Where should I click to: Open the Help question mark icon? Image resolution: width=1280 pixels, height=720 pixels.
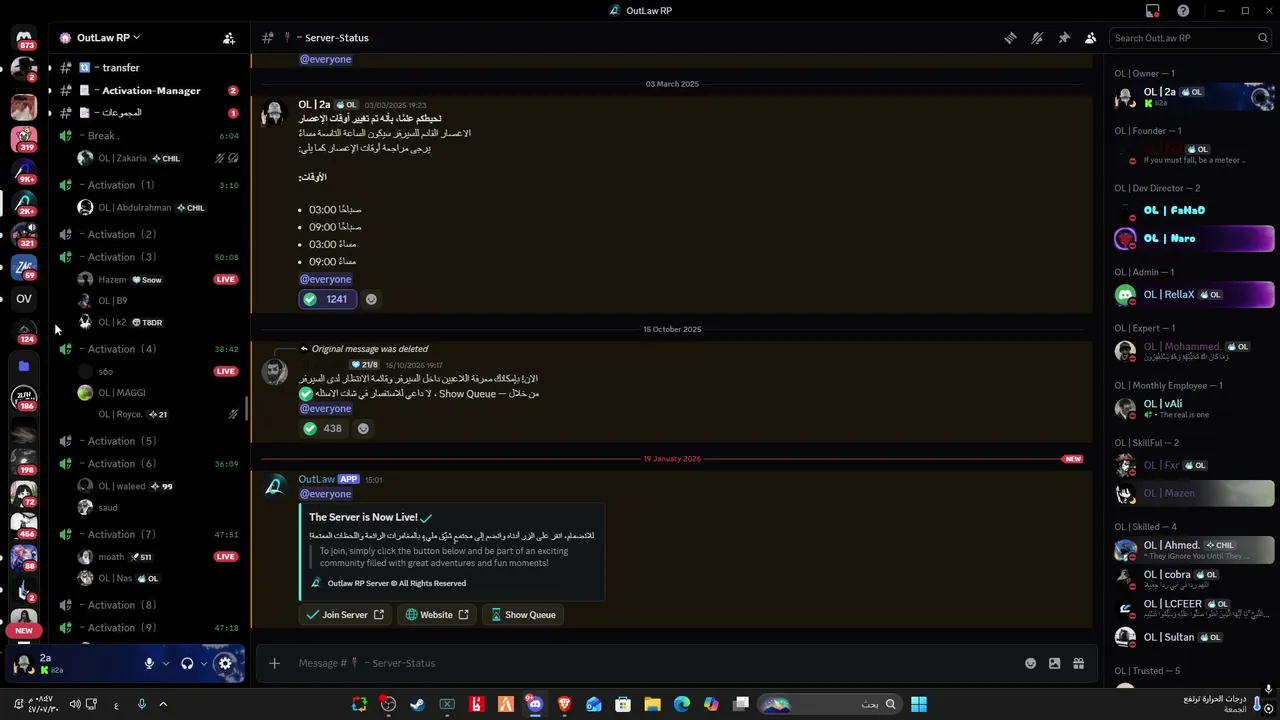coord(1184,11)
